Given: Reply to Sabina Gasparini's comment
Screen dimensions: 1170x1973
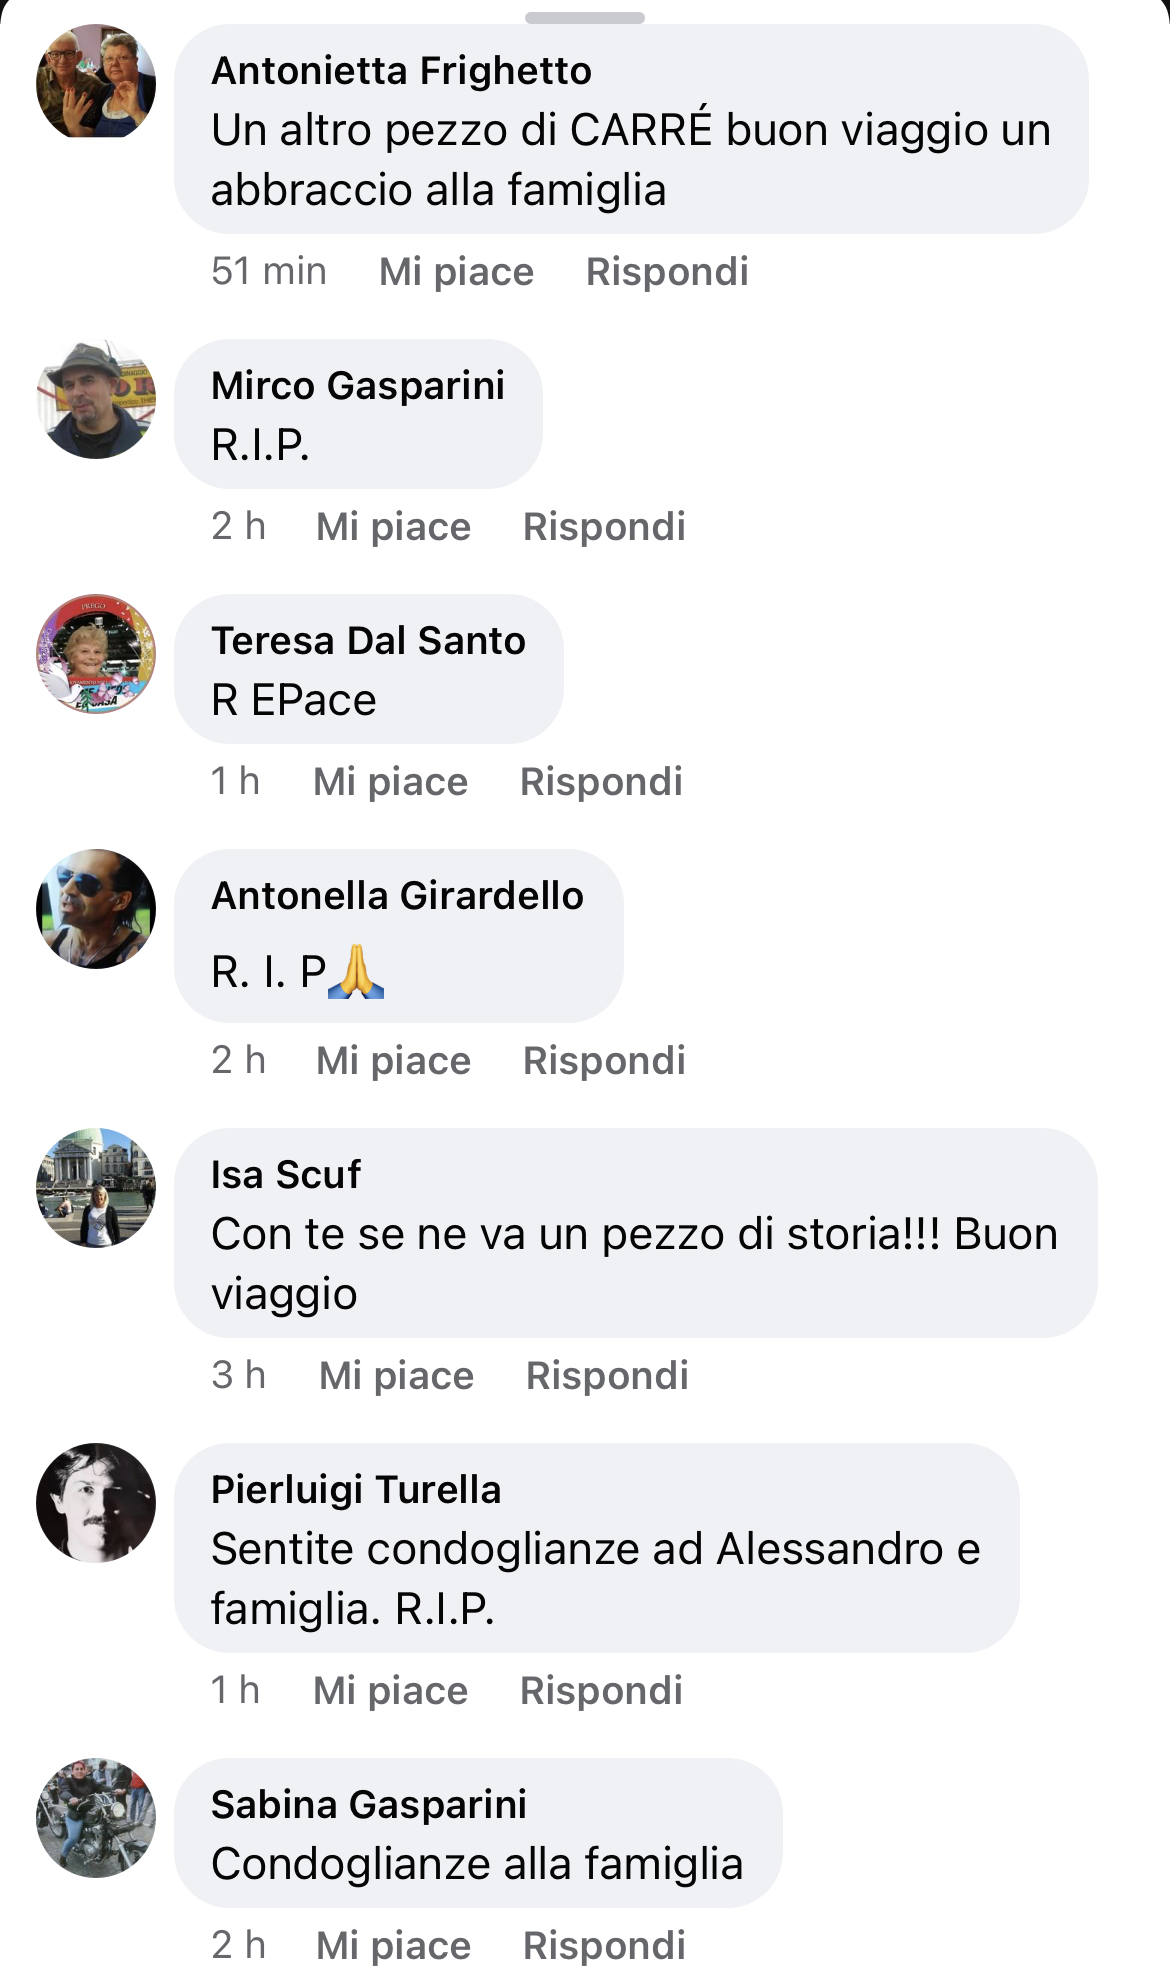Looking at the screenshot, I should pyautogui.click(x=604, y=1946).
